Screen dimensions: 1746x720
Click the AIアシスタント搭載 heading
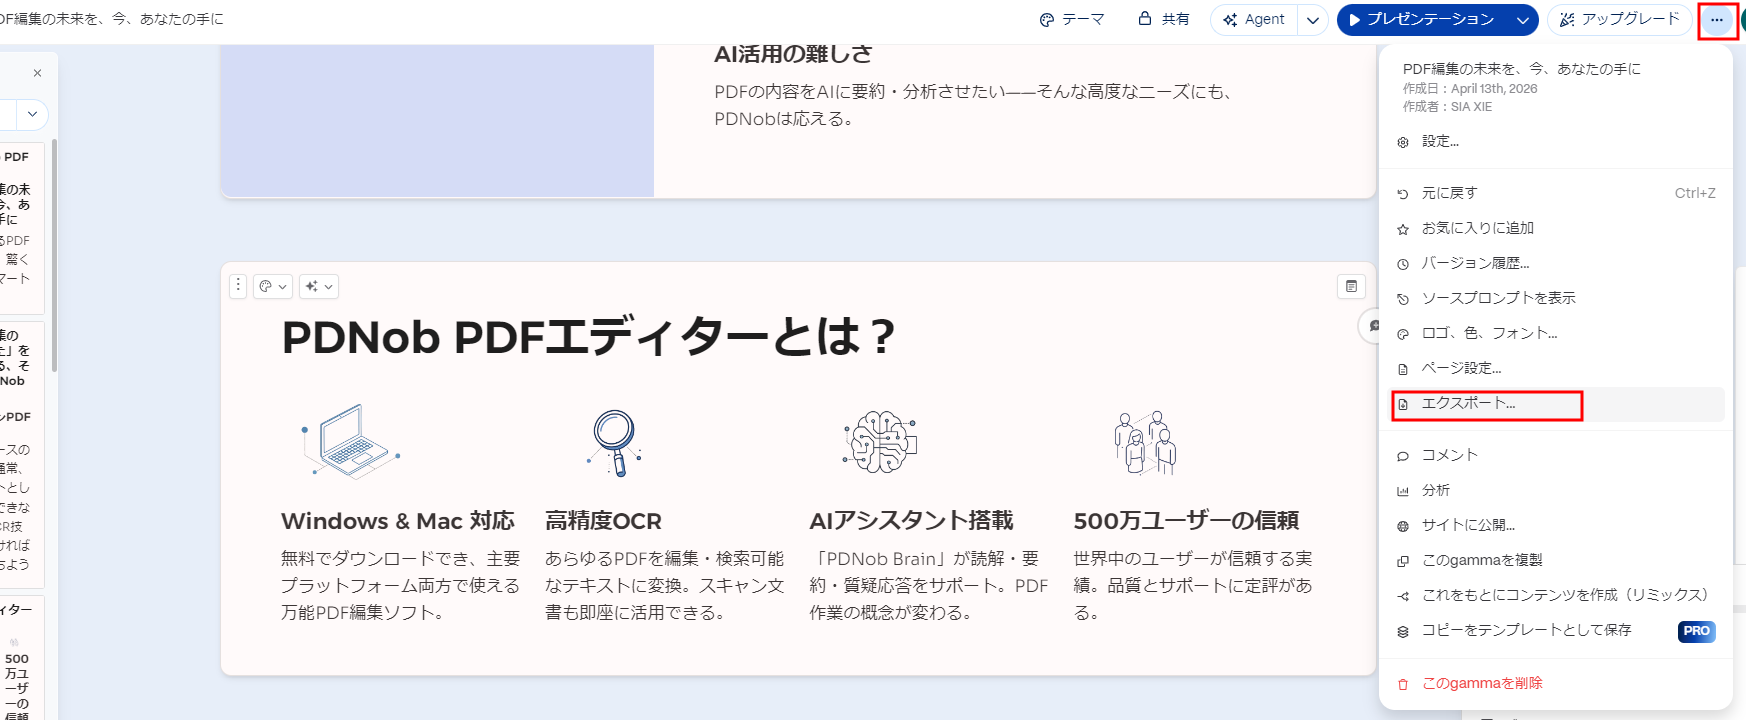911,521
